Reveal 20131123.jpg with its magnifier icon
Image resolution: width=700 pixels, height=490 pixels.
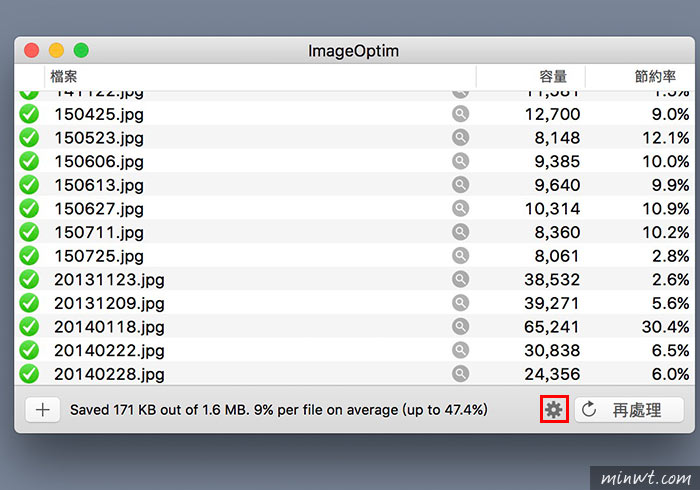point(460,279)
